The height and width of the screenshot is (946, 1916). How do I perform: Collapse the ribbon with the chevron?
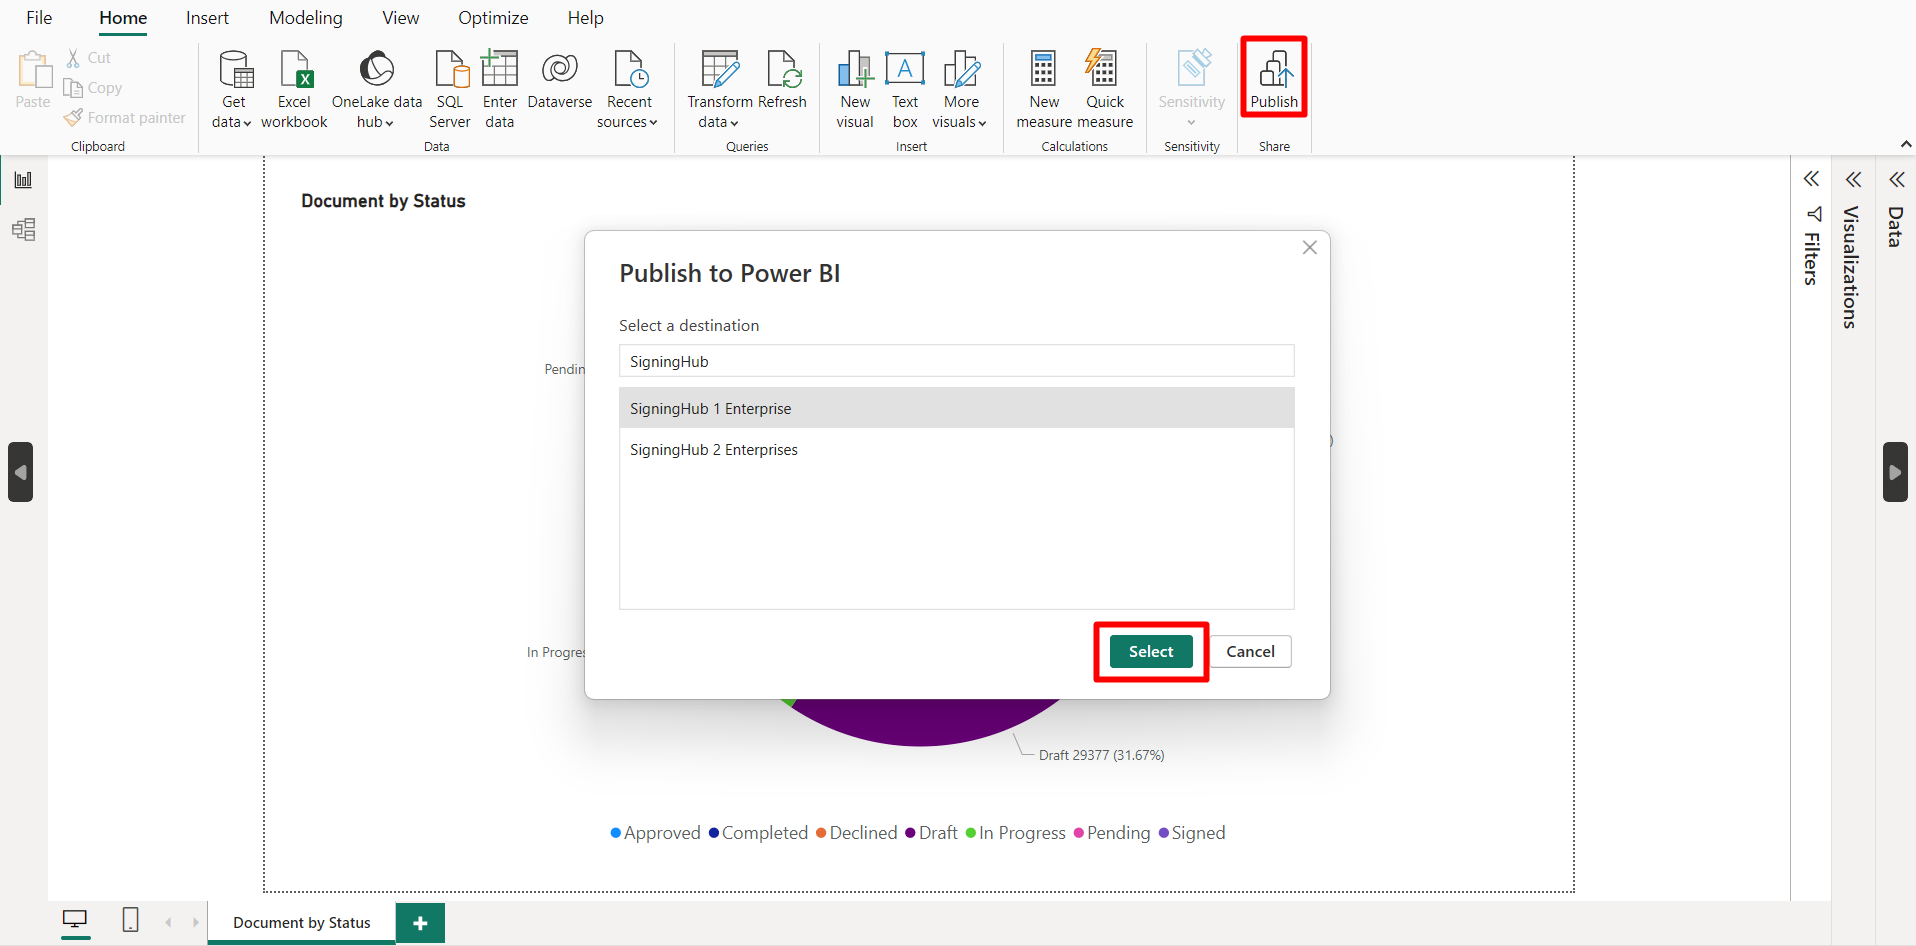click(1906, 144)
